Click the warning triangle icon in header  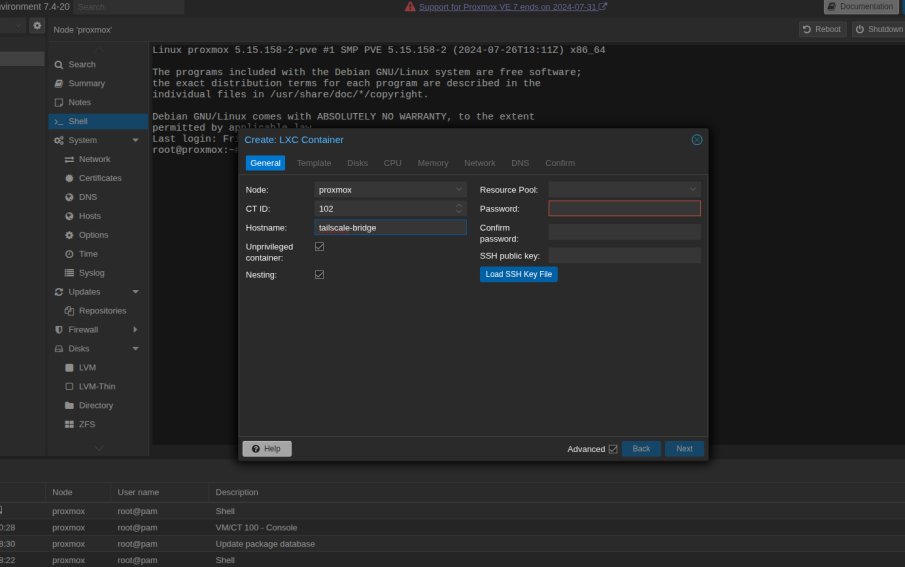pos(410,7)
